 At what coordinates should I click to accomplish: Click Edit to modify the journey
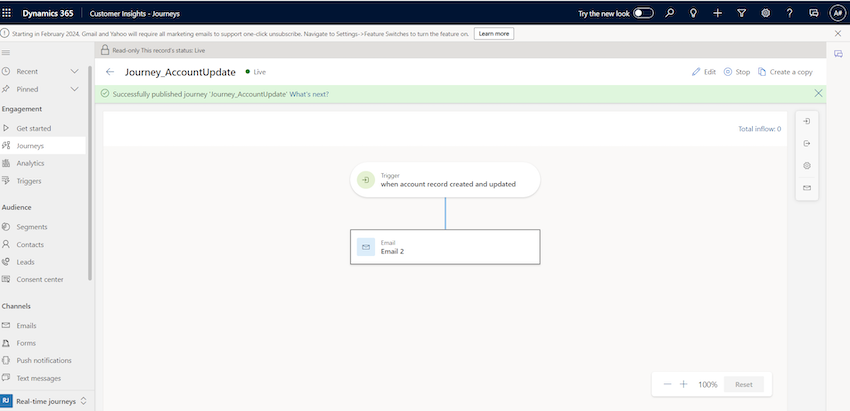click(x=704, y=72)
